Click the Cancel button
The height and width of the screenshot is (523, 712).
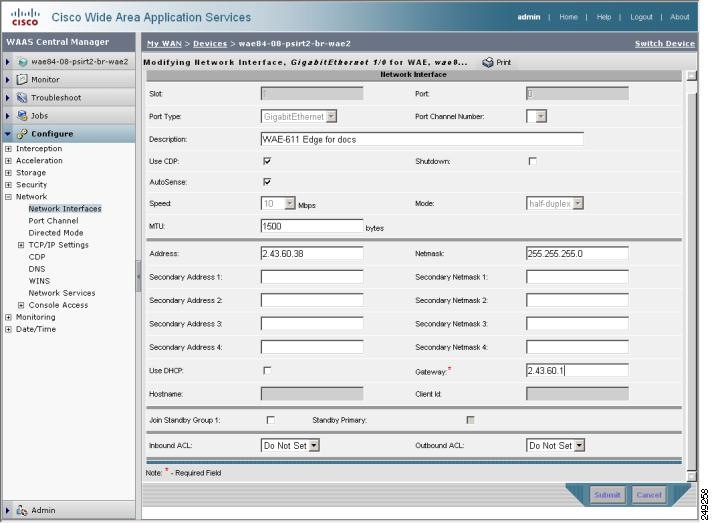[649, 495]
